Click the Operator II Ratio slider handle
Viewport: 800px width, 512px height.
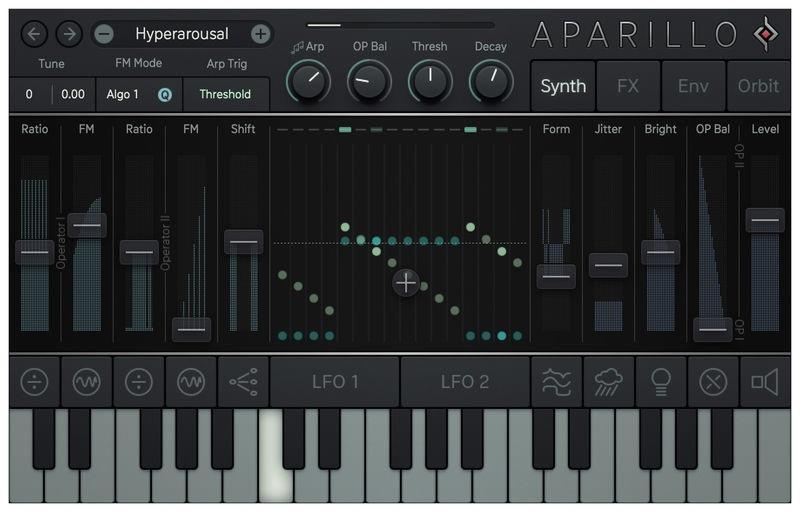coord(139,252)
